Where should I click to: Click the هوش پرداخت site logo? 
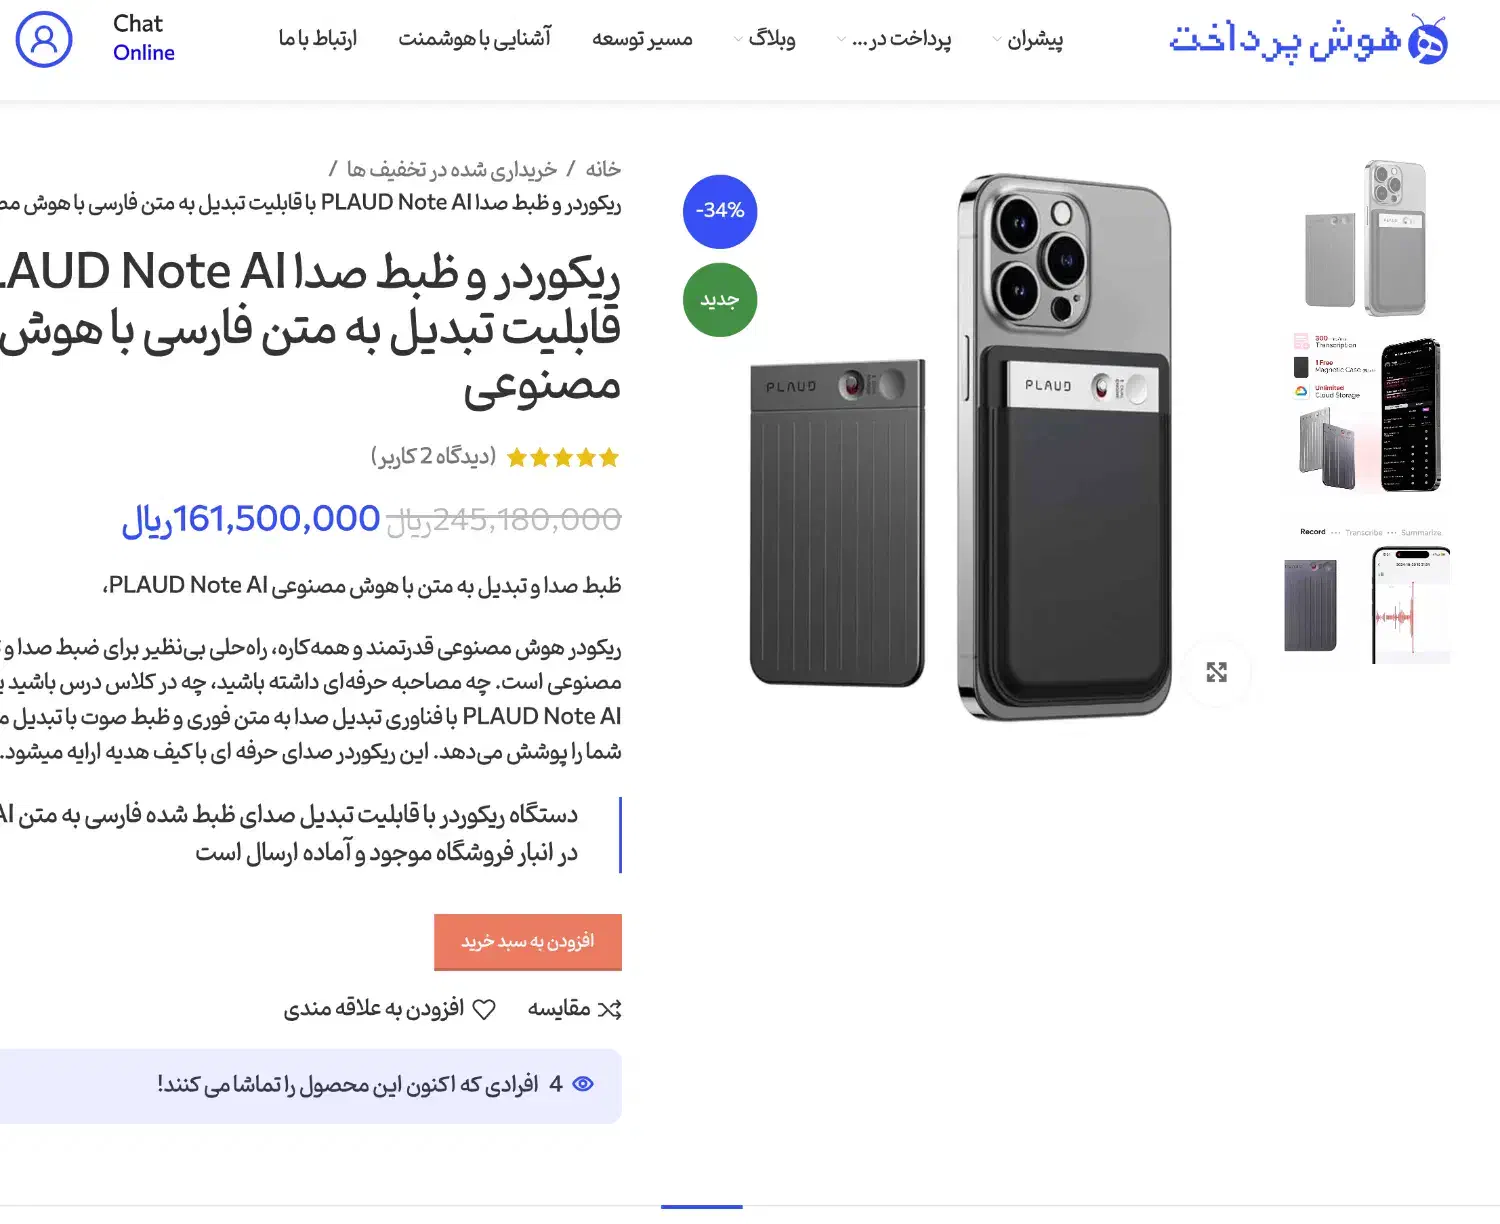pyautogui.click(x=1308, y=39)
